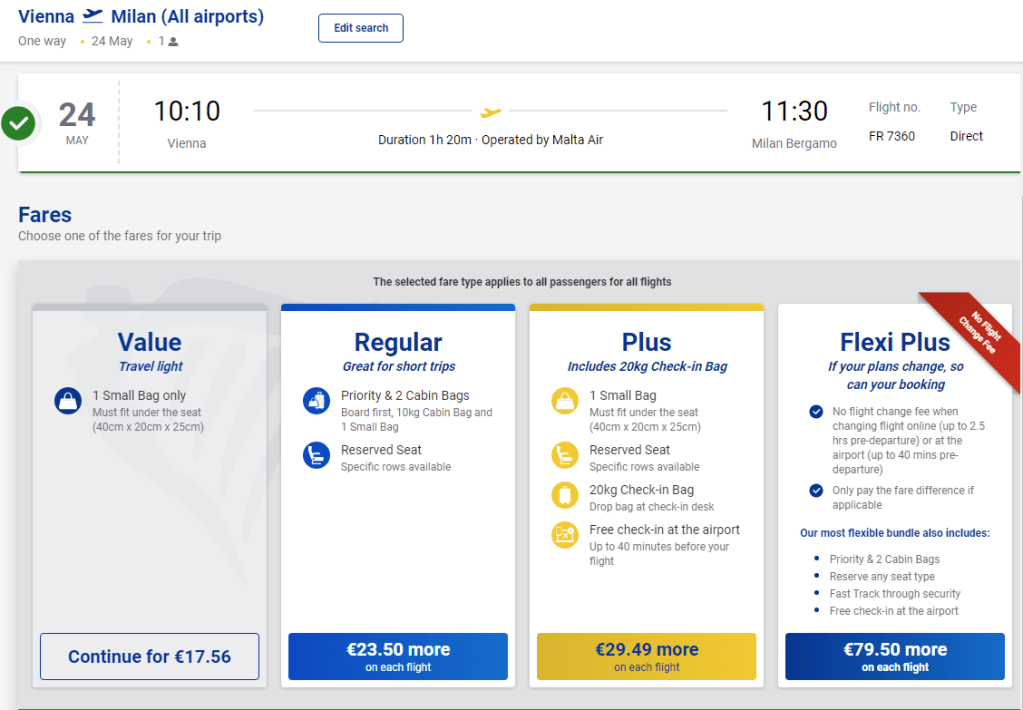
Task: Click Free check-in at airport icon
Action: (x=565, y=535)
